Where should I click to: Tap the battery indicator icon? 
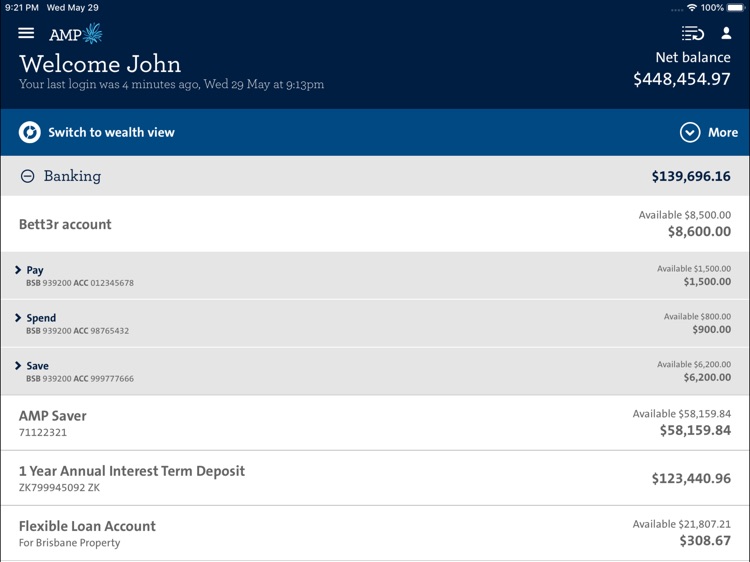(736, 8)
